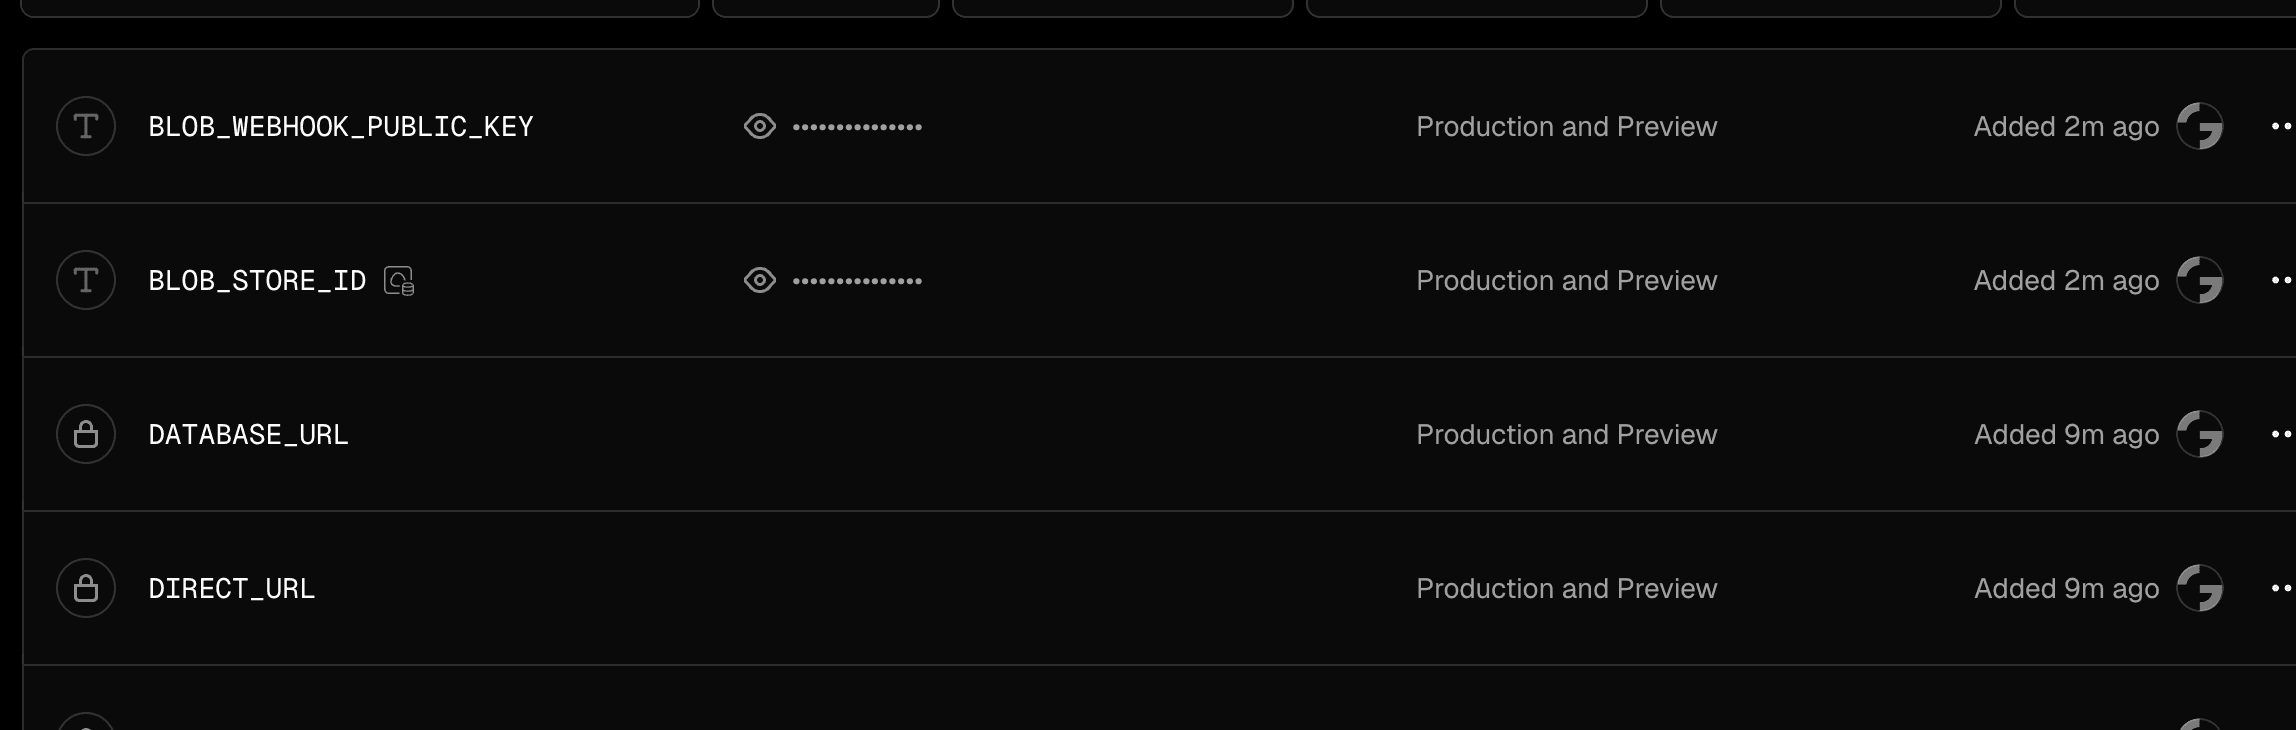The height and width of the screenshot is (730, 2296).
Task: Open the more options menu for DATABASE_URL
Action: [2281, 434]
